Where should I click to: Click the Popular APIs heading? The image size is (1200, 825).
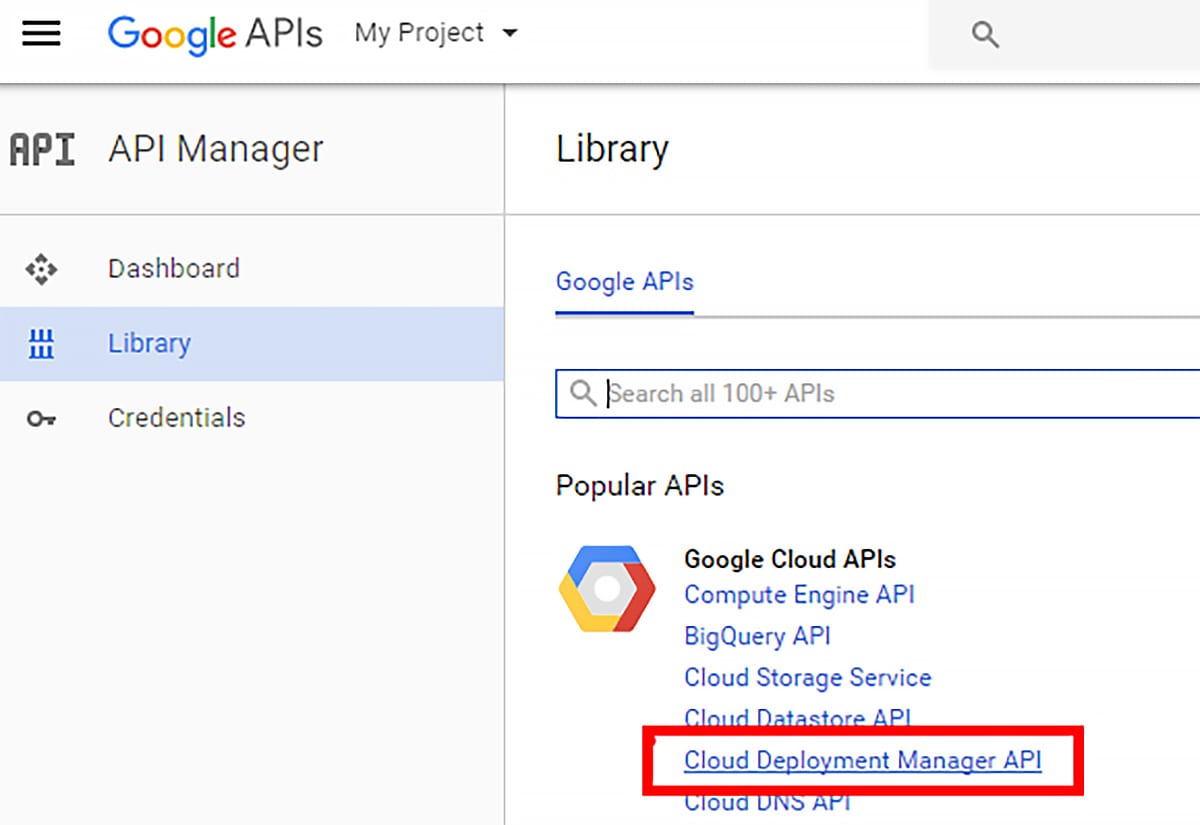[x=640, y=486]
